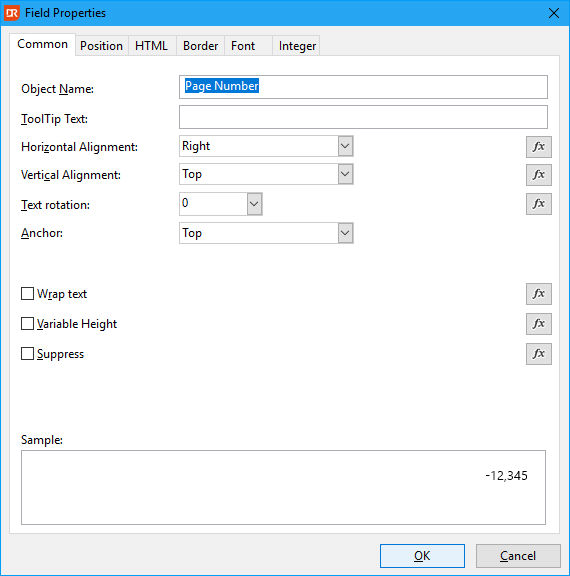Viewport: 570px width, 576px height.
Task: Open formula editor for Vertical Alignment
Action: point(538,174)
